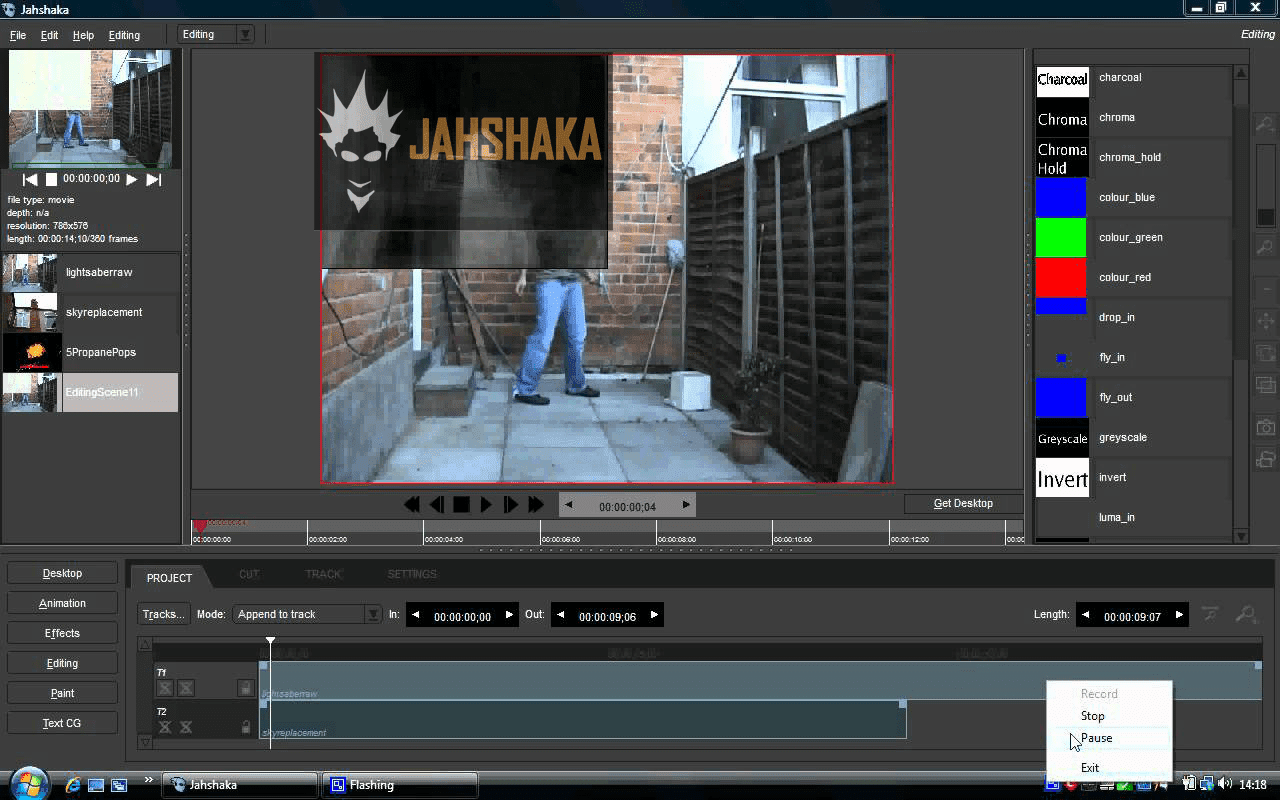Decrease the Length timecode
Screen dimensions: 1280x800
click(1086, 616)
